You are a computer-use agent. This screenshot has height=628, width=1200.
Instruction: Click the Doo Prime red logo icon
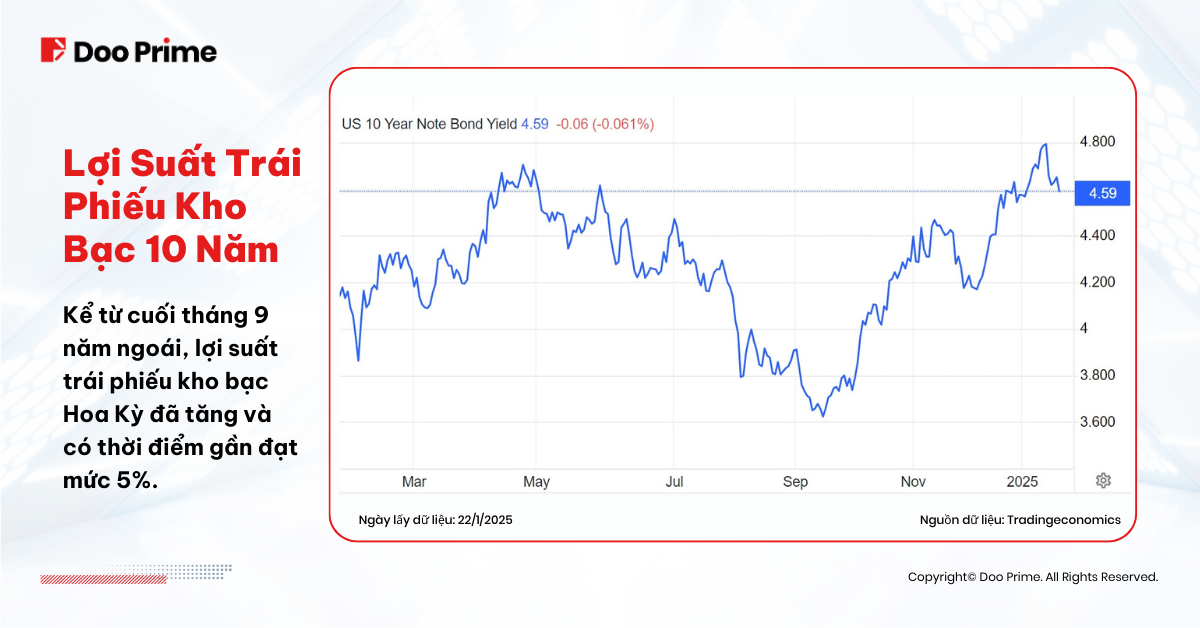(x=53, y=51)
